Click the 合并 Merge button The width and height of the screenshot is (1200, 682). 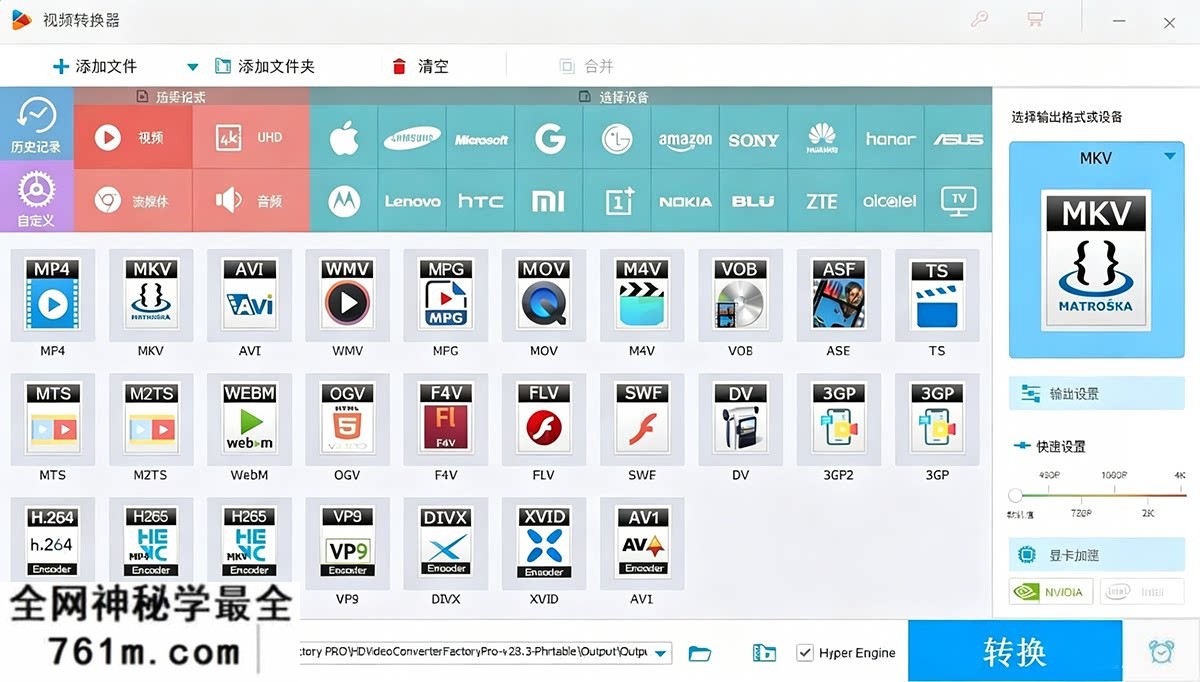[x=586, y=67]
